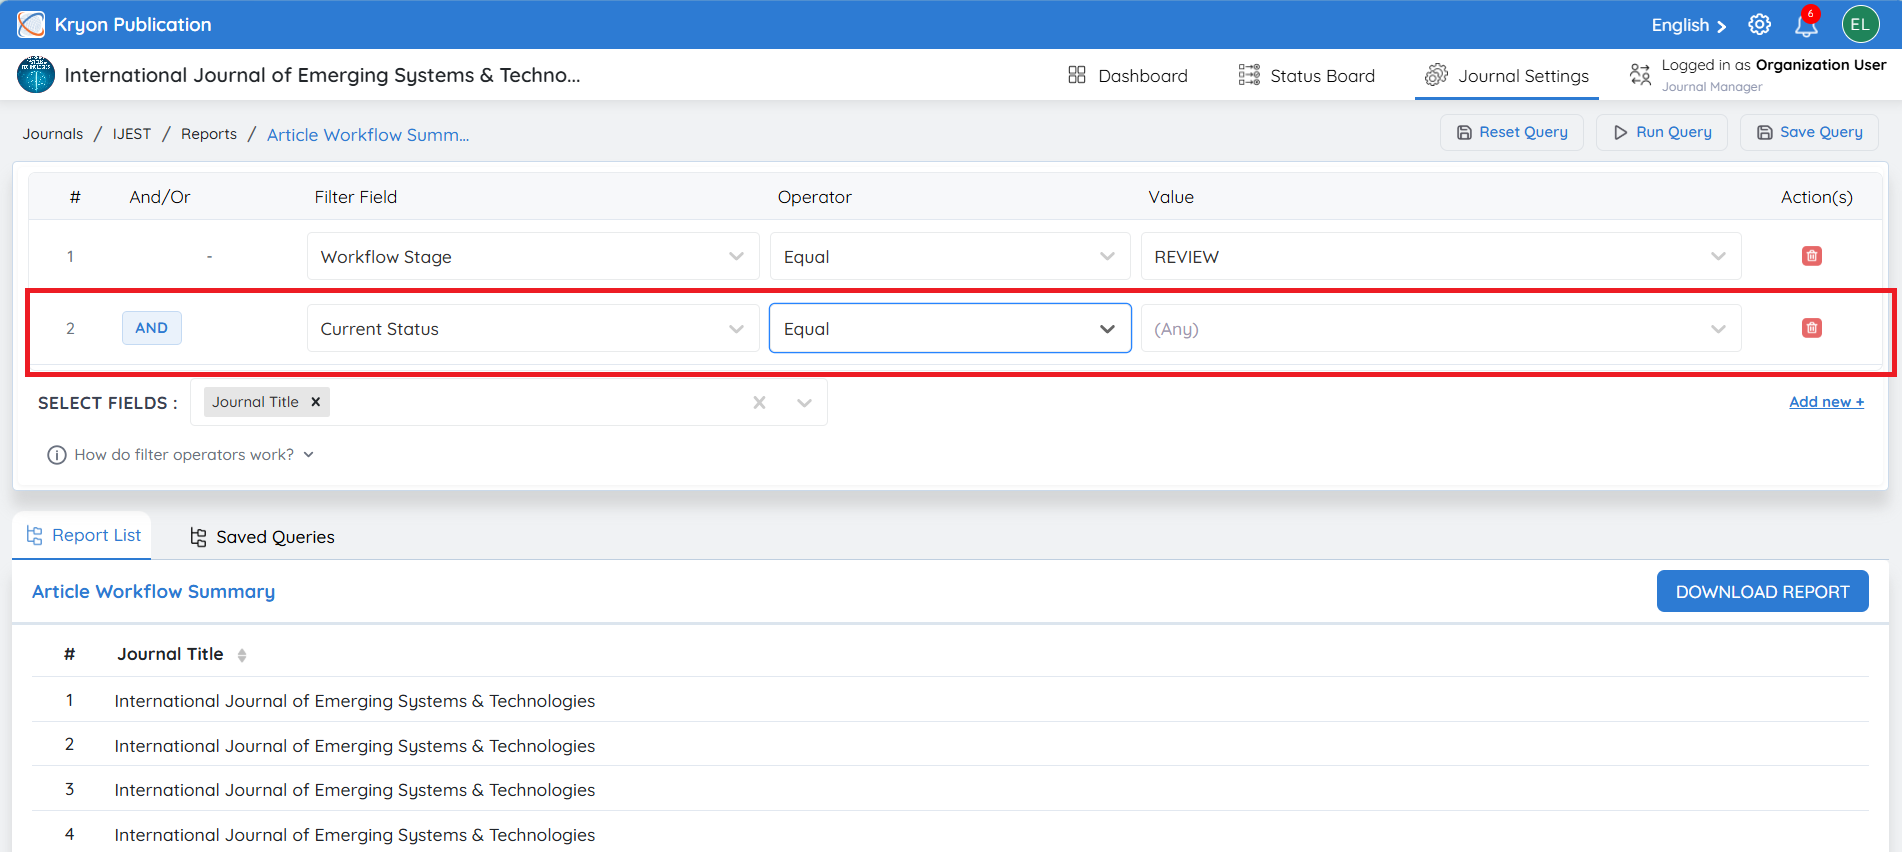Open the EL user avatar menu
1902x852 pixels.
click(x=1860, y=25)
